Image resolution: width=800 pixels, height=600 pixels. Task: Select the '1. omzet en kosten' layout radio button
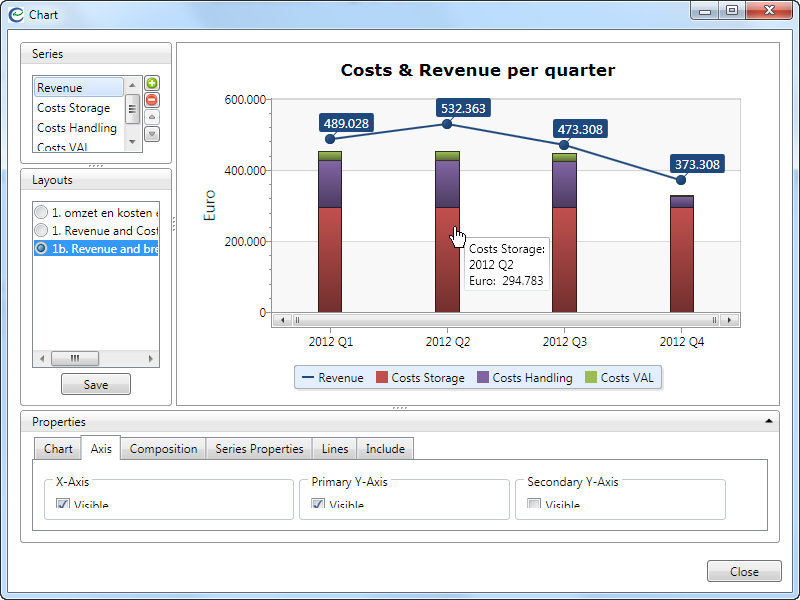pyautogui.click(x=41, y=213)
